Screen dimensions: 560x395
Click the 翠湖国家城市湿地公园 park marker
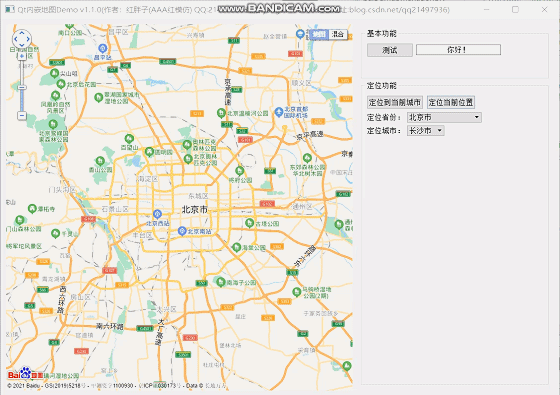(99, 97)
